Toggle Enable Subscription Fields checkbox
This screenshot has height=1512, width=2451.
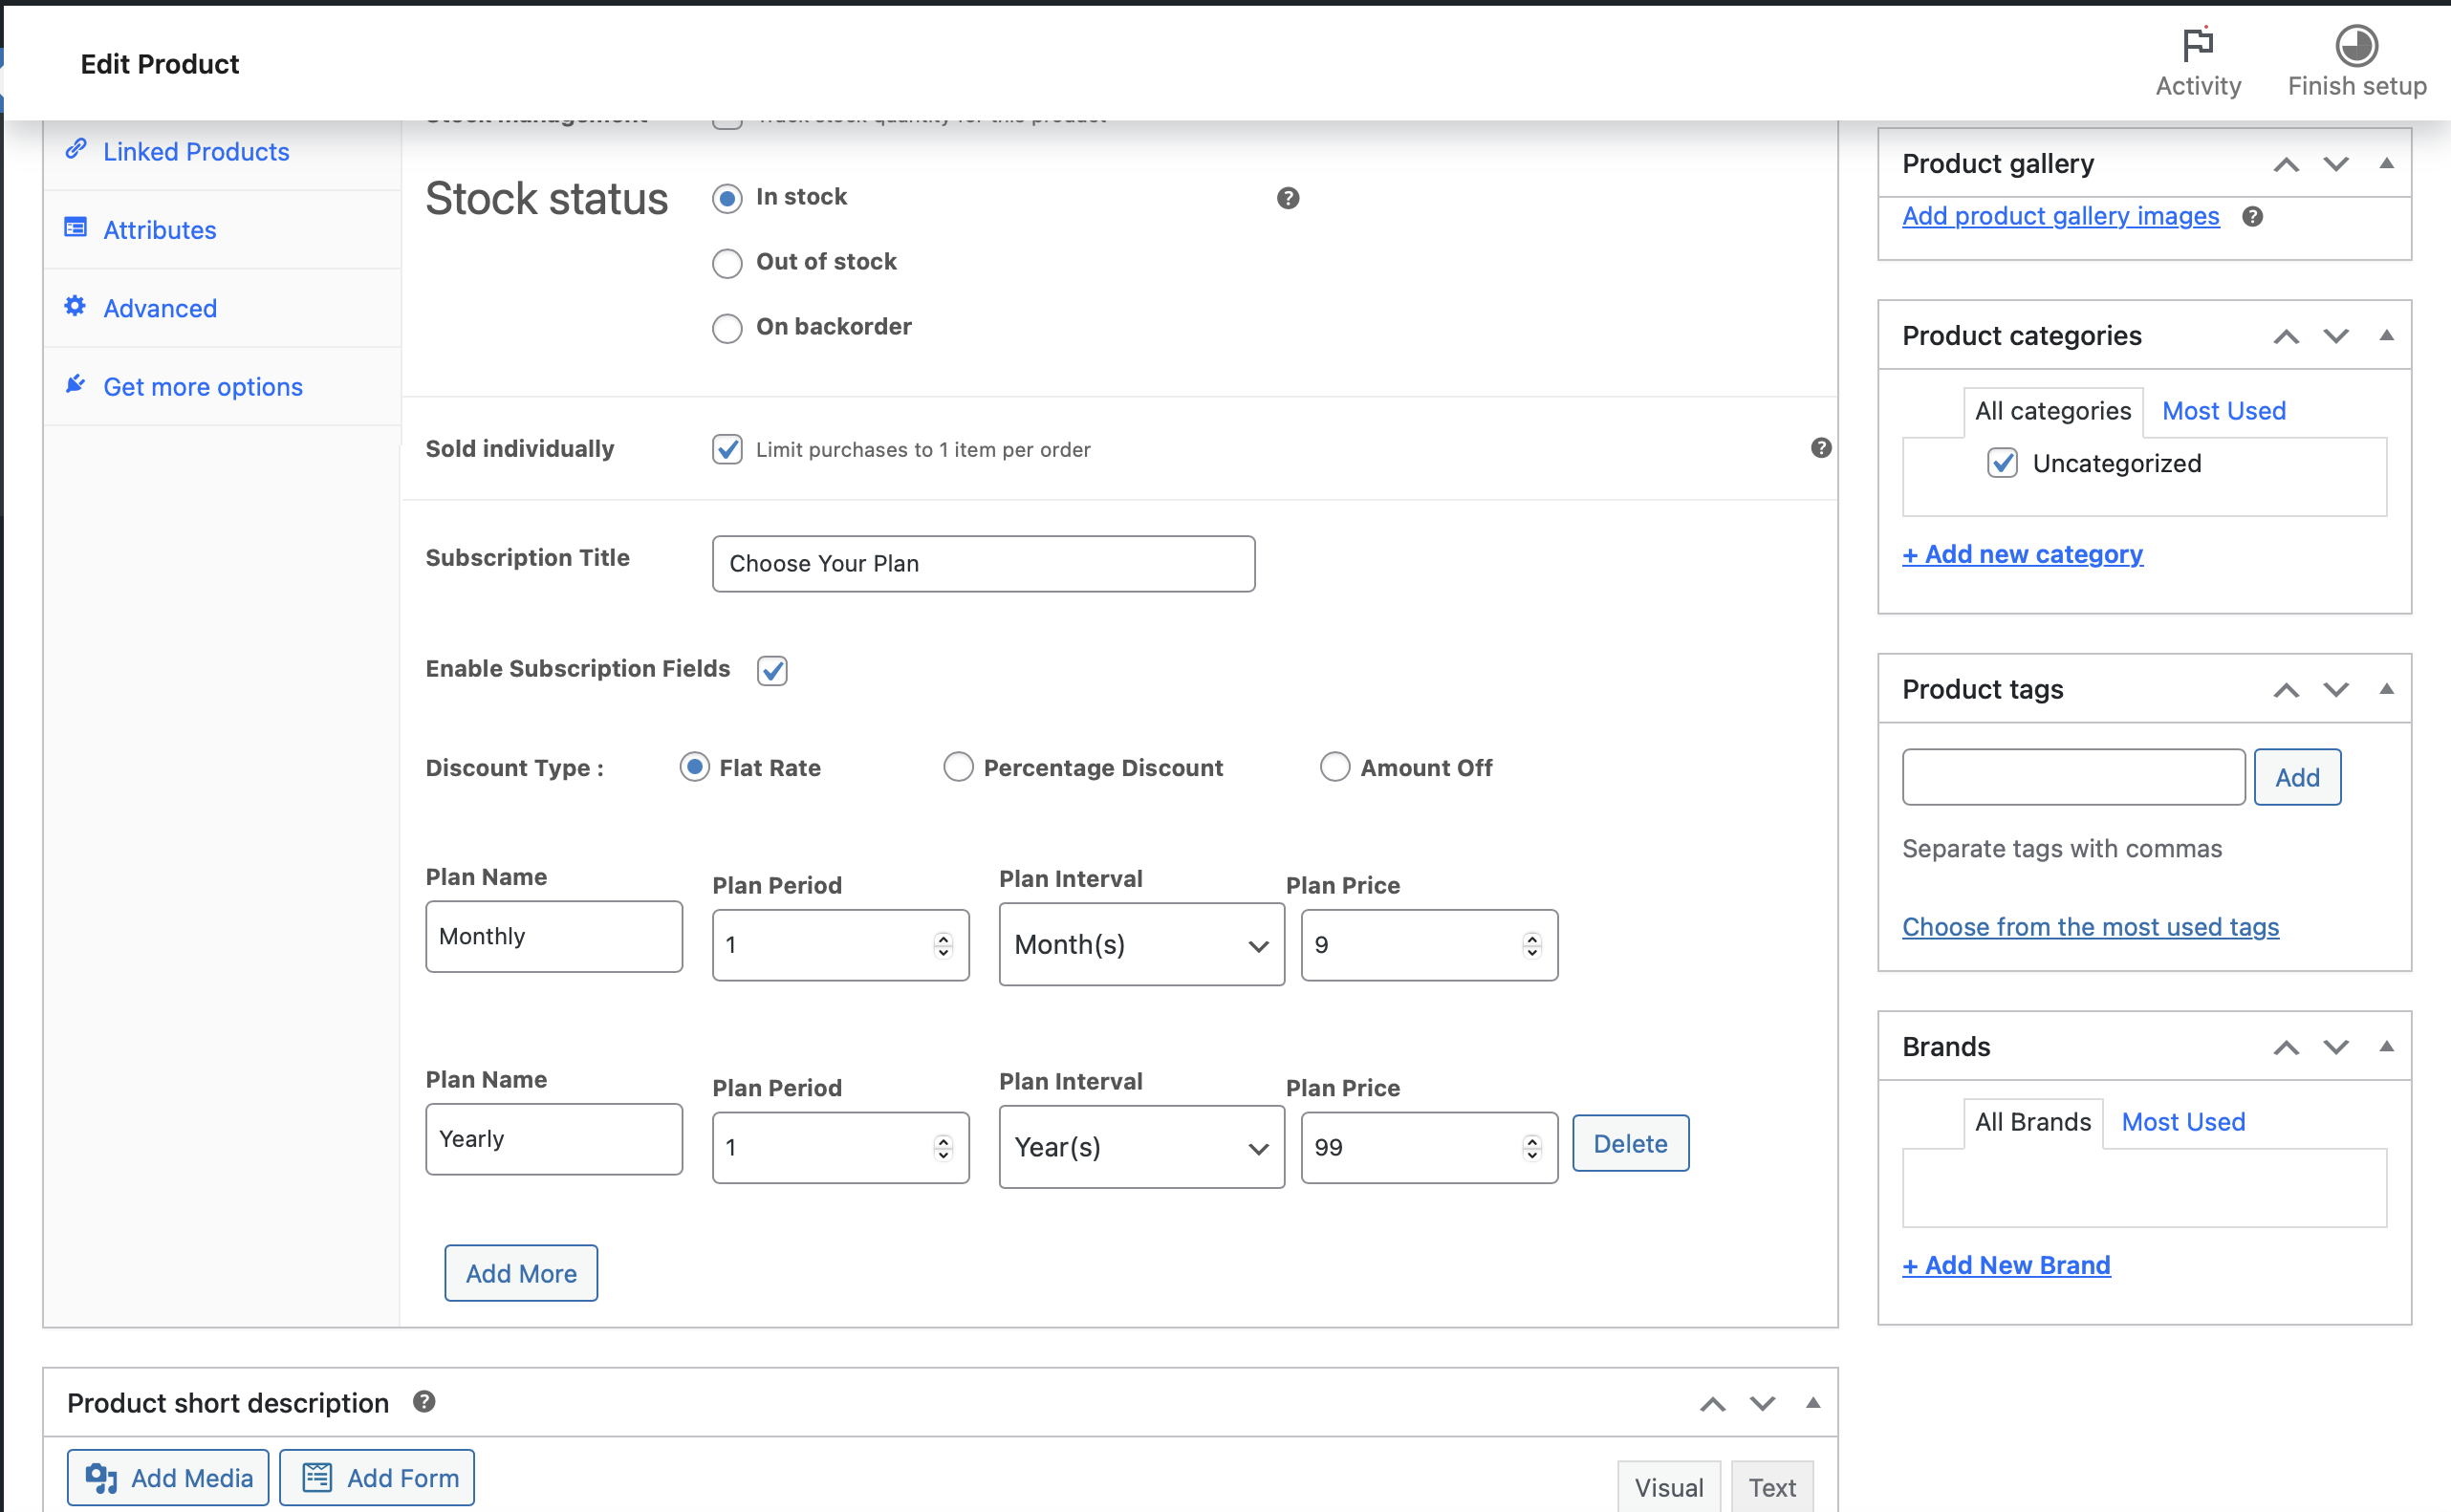tap(772, 670)
